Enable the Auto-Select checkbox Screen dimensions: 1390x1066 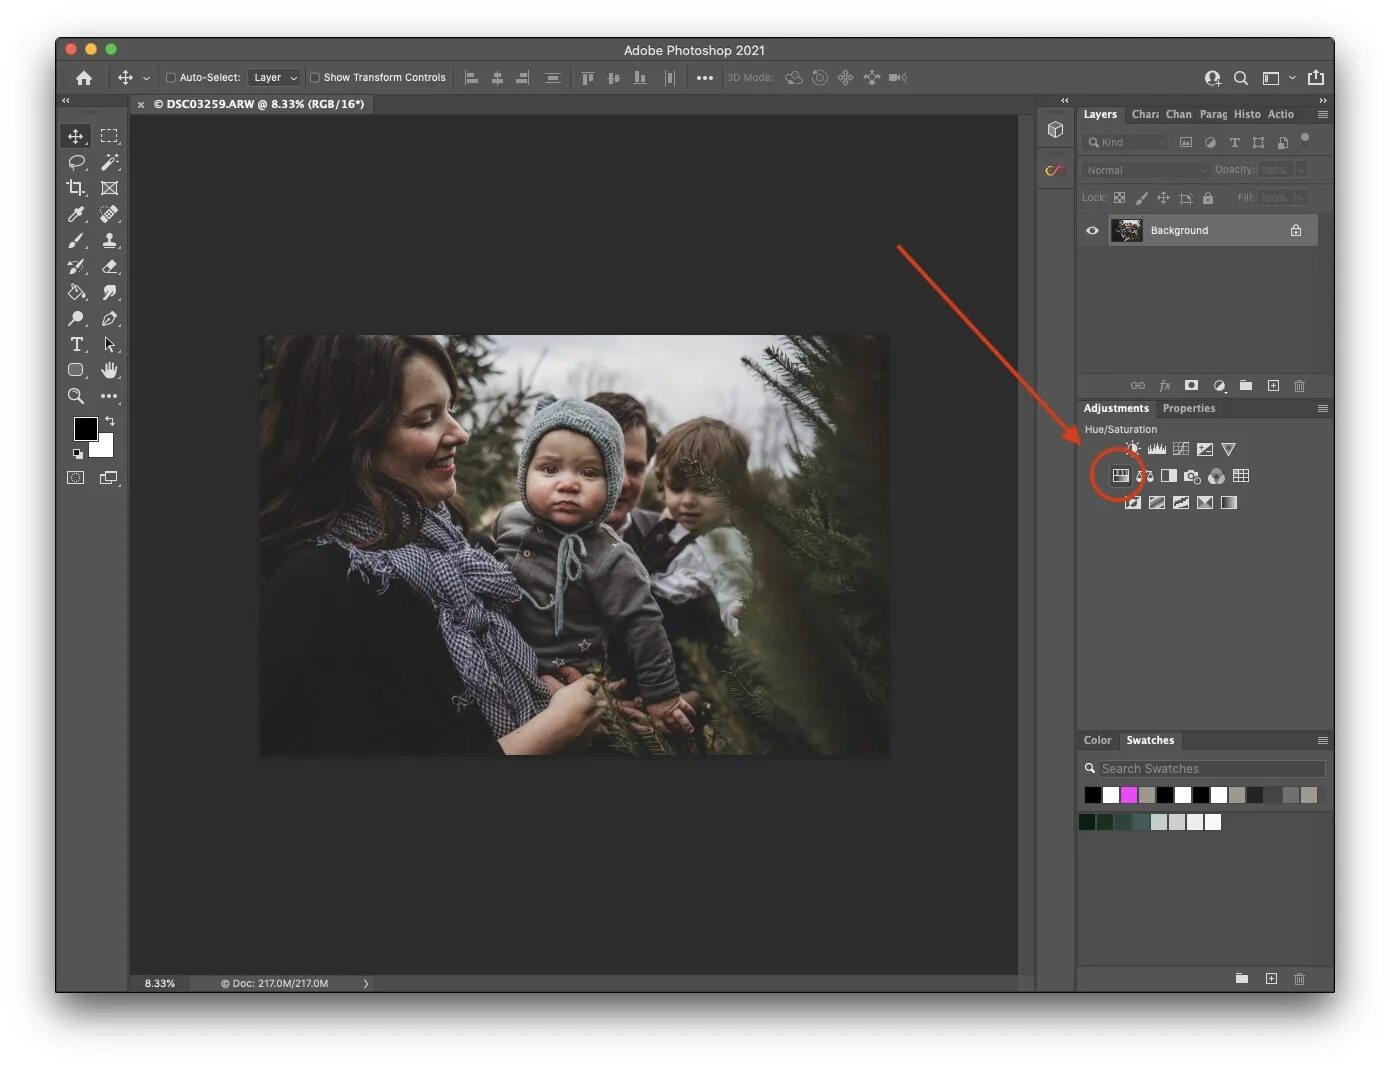(x=171, y=78)
